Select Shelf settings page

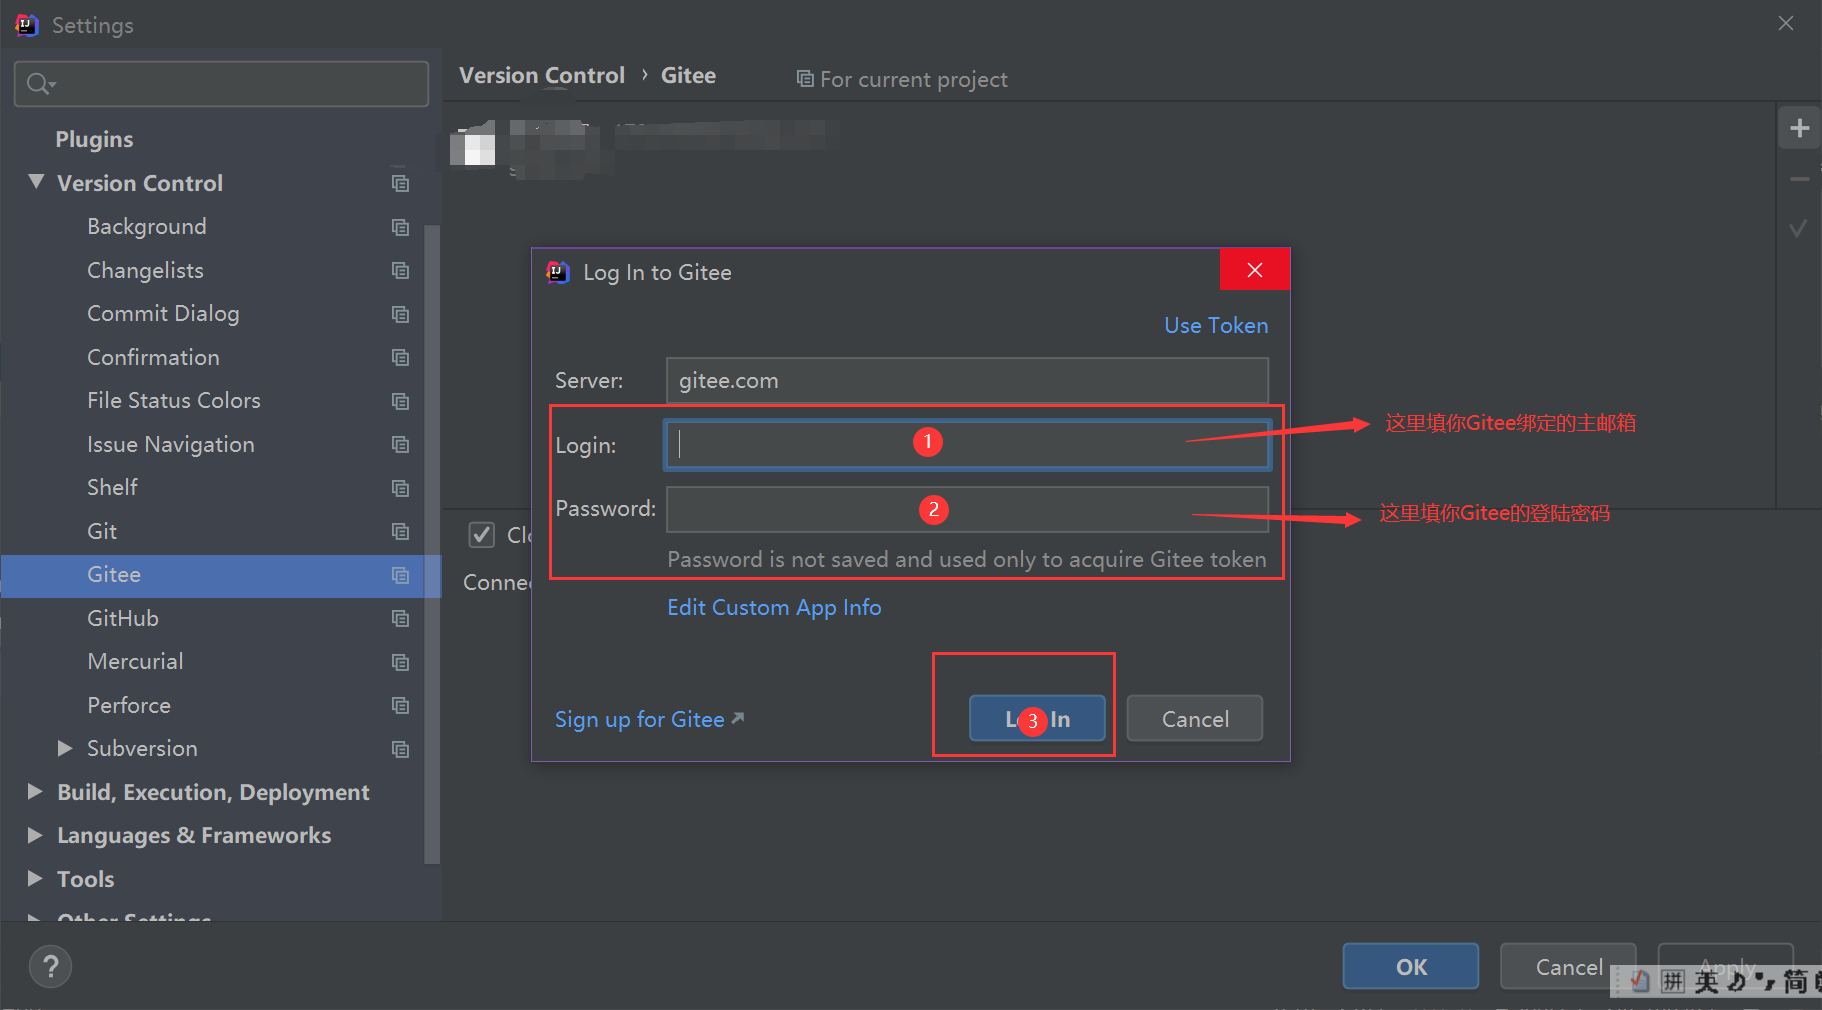click(x=112, y=487)
